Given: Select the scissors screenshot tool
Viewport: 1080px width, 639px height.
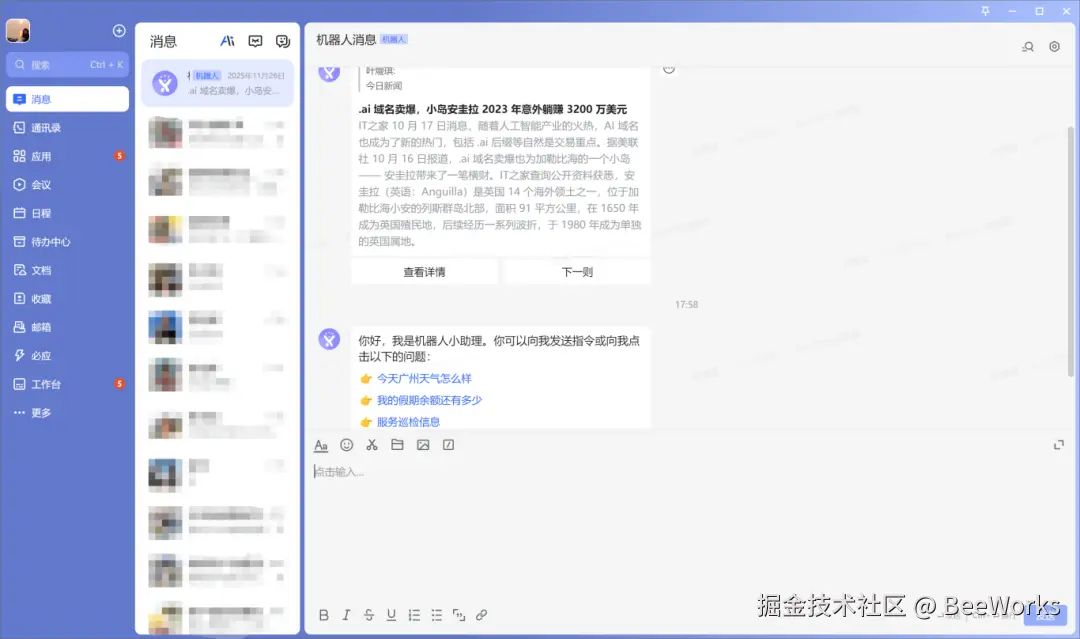Looking at the screenshot, I should (371, 445).
